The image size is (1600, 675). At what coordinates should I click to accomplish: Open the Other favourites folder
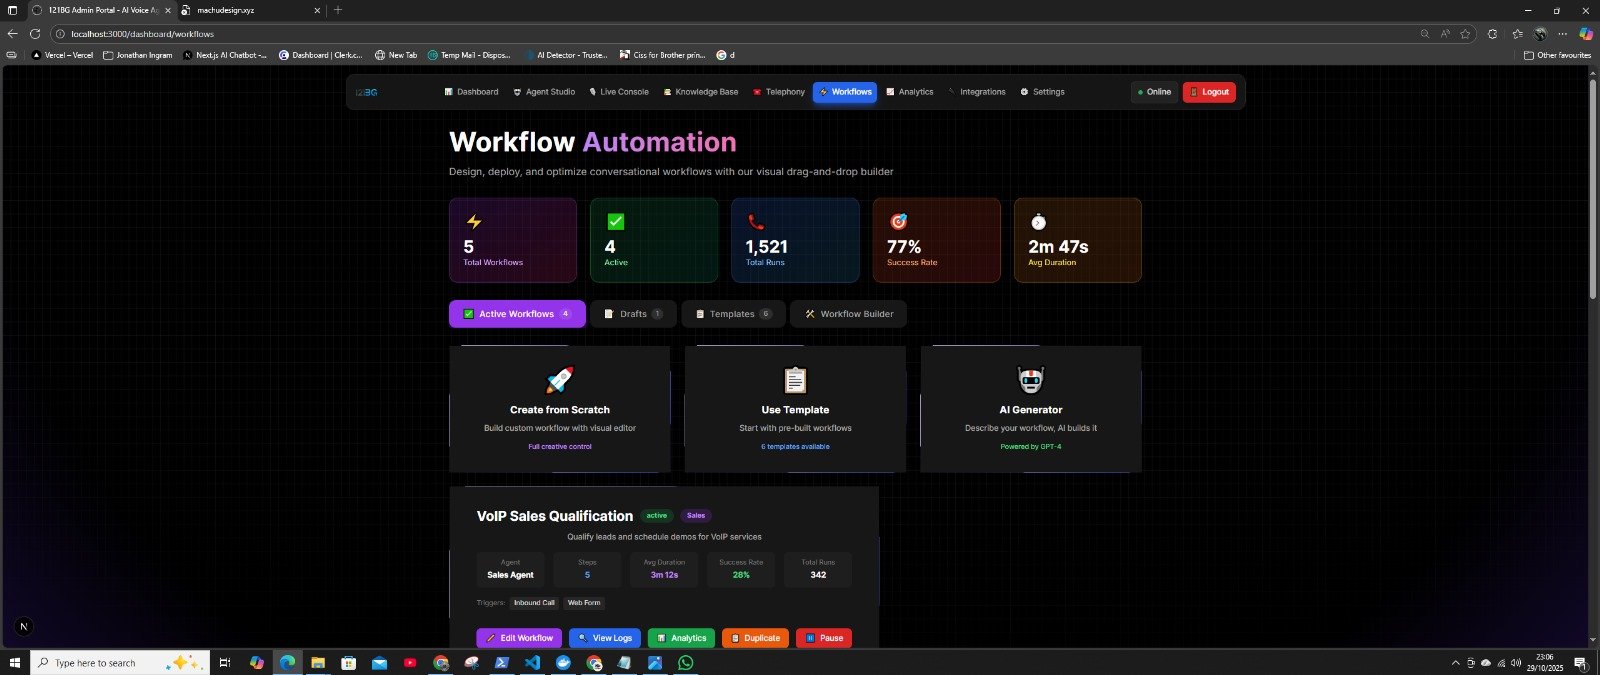coord(1557,55)
